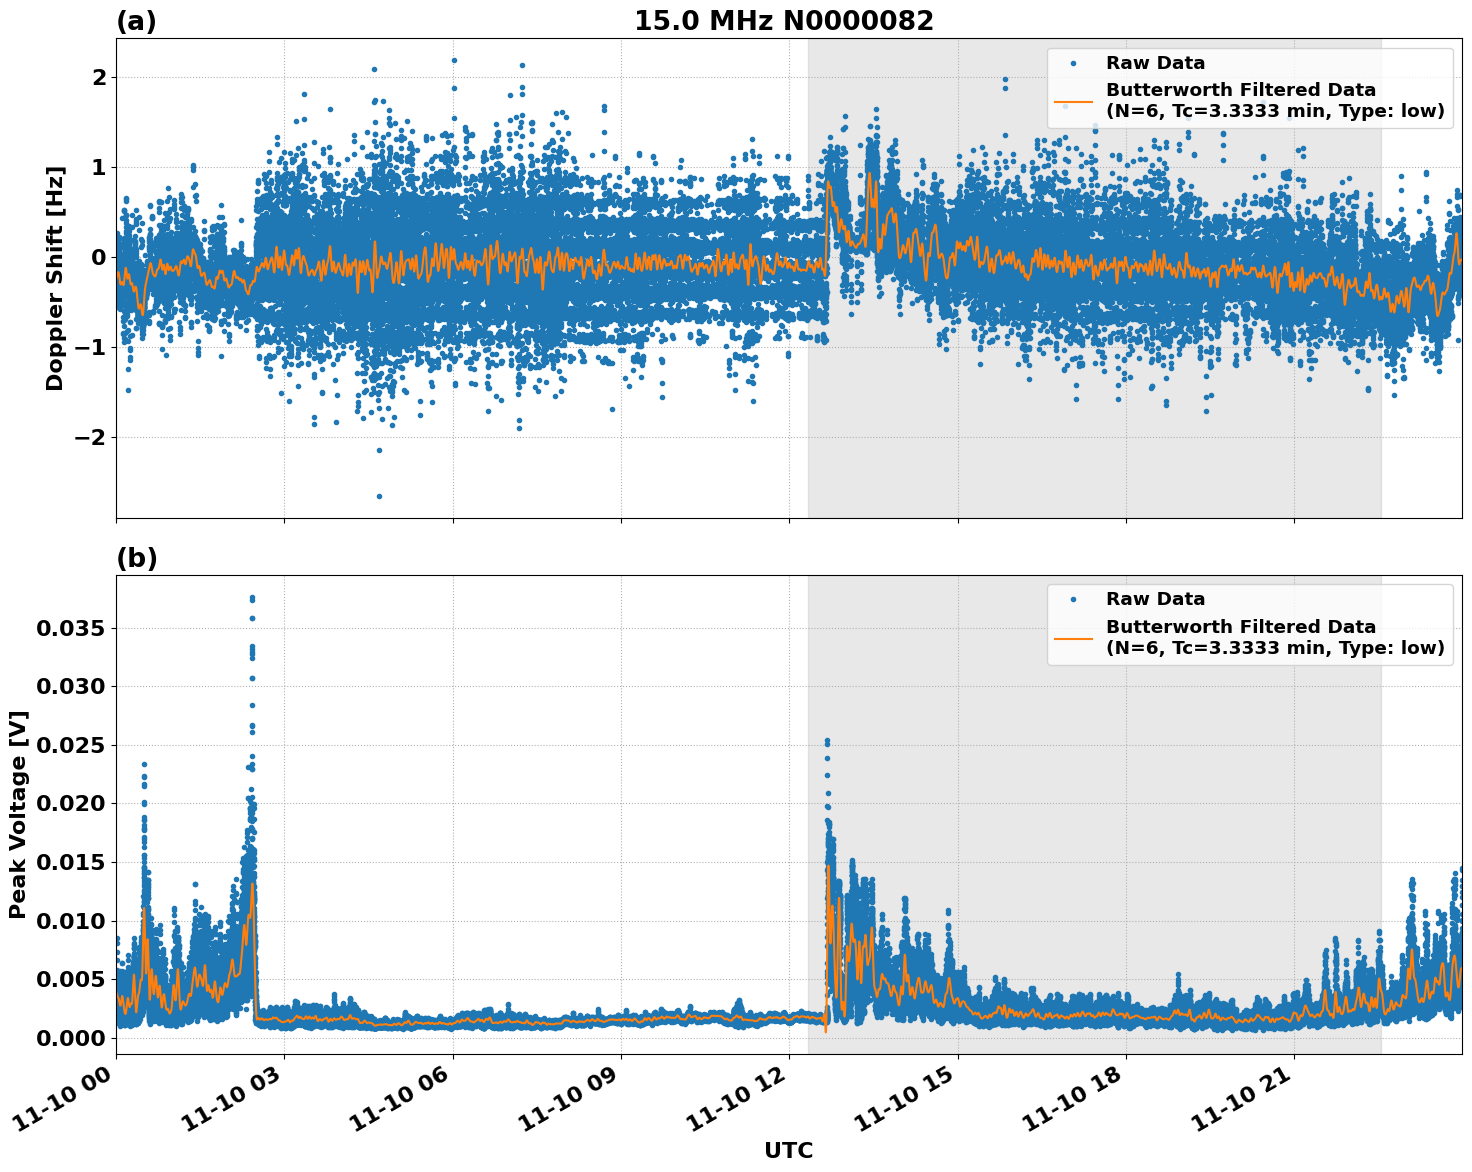The width and height of the screenshot is (1472, 1172).
Task: Select the highest voltage spike near 11-10 02
Action: (252, 596)
